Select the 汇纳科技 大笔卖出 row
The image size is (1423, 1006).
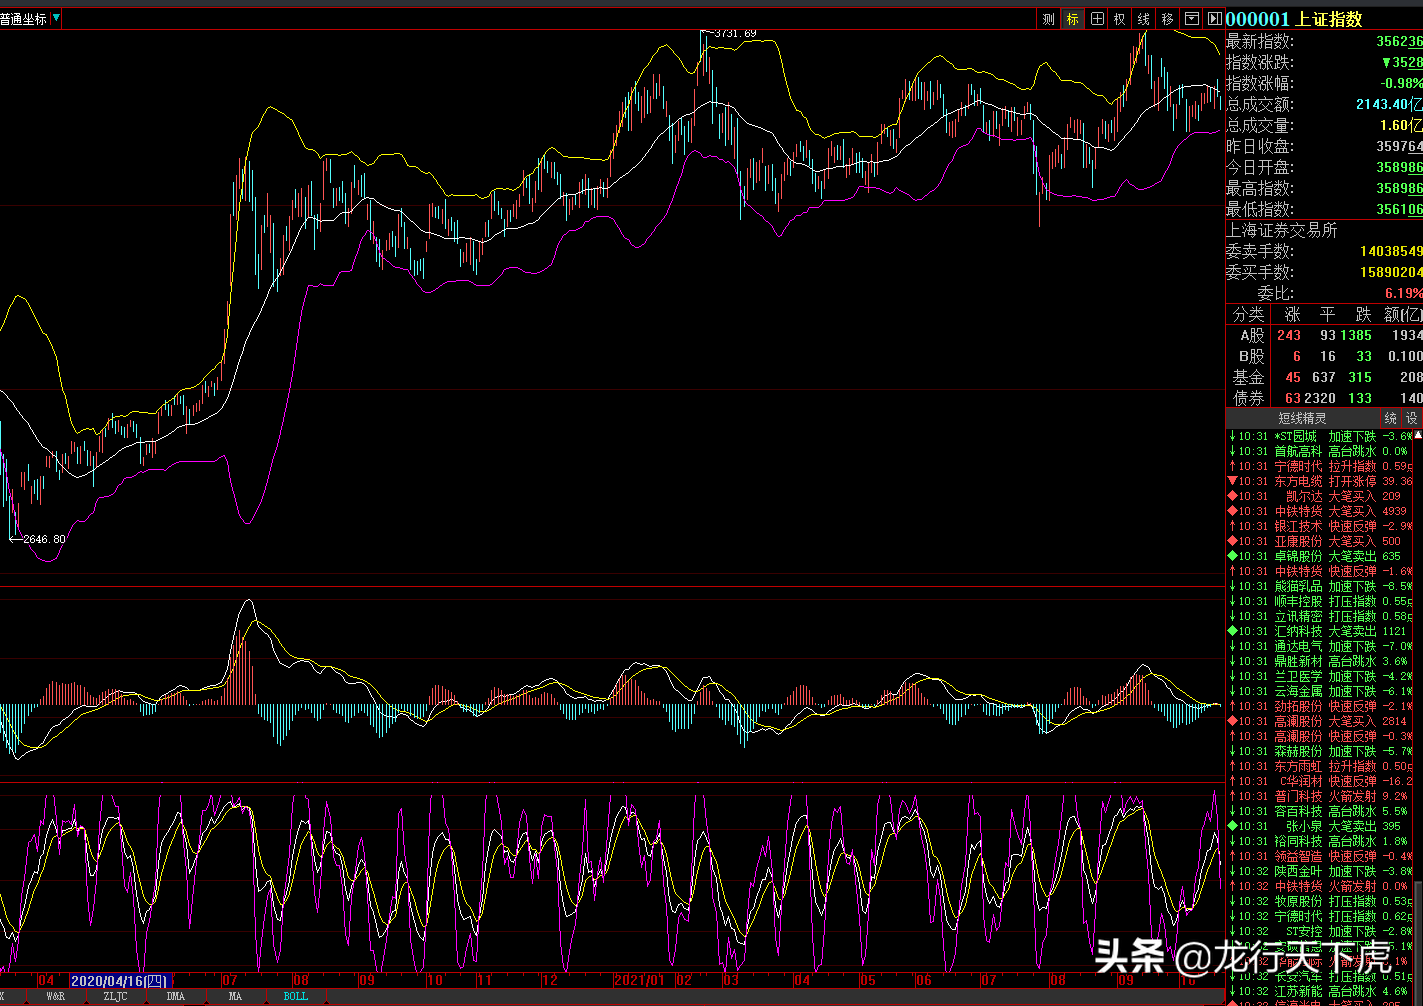[x=1319, y=632]
